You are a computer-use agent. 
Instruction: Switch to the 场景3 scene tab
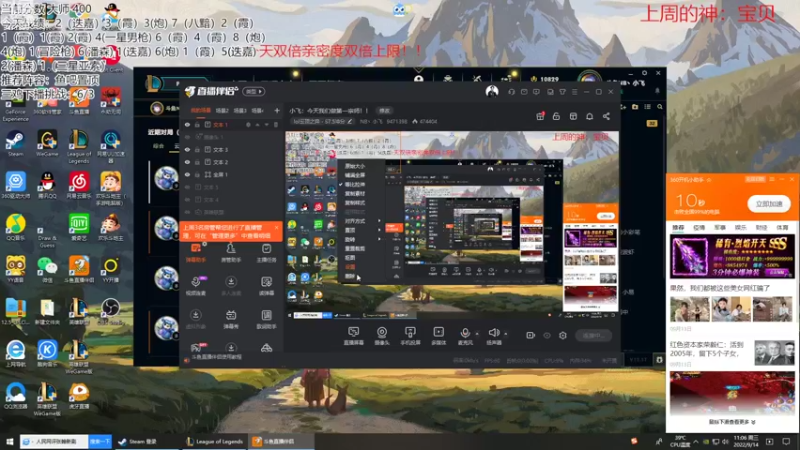coord(240,110)
